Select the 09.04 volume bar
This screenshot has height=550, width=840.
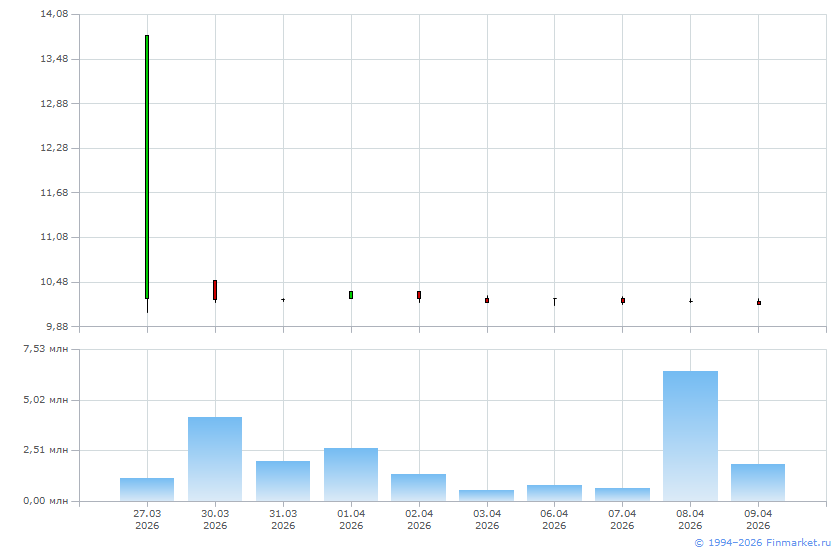click(x=758, y=482)
